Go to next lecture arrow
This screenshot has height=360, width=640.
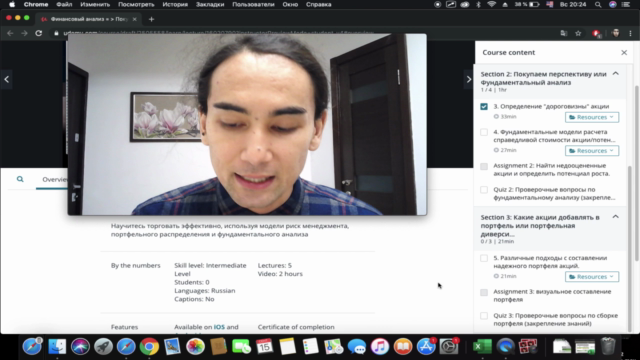click(x=469, y=79)
